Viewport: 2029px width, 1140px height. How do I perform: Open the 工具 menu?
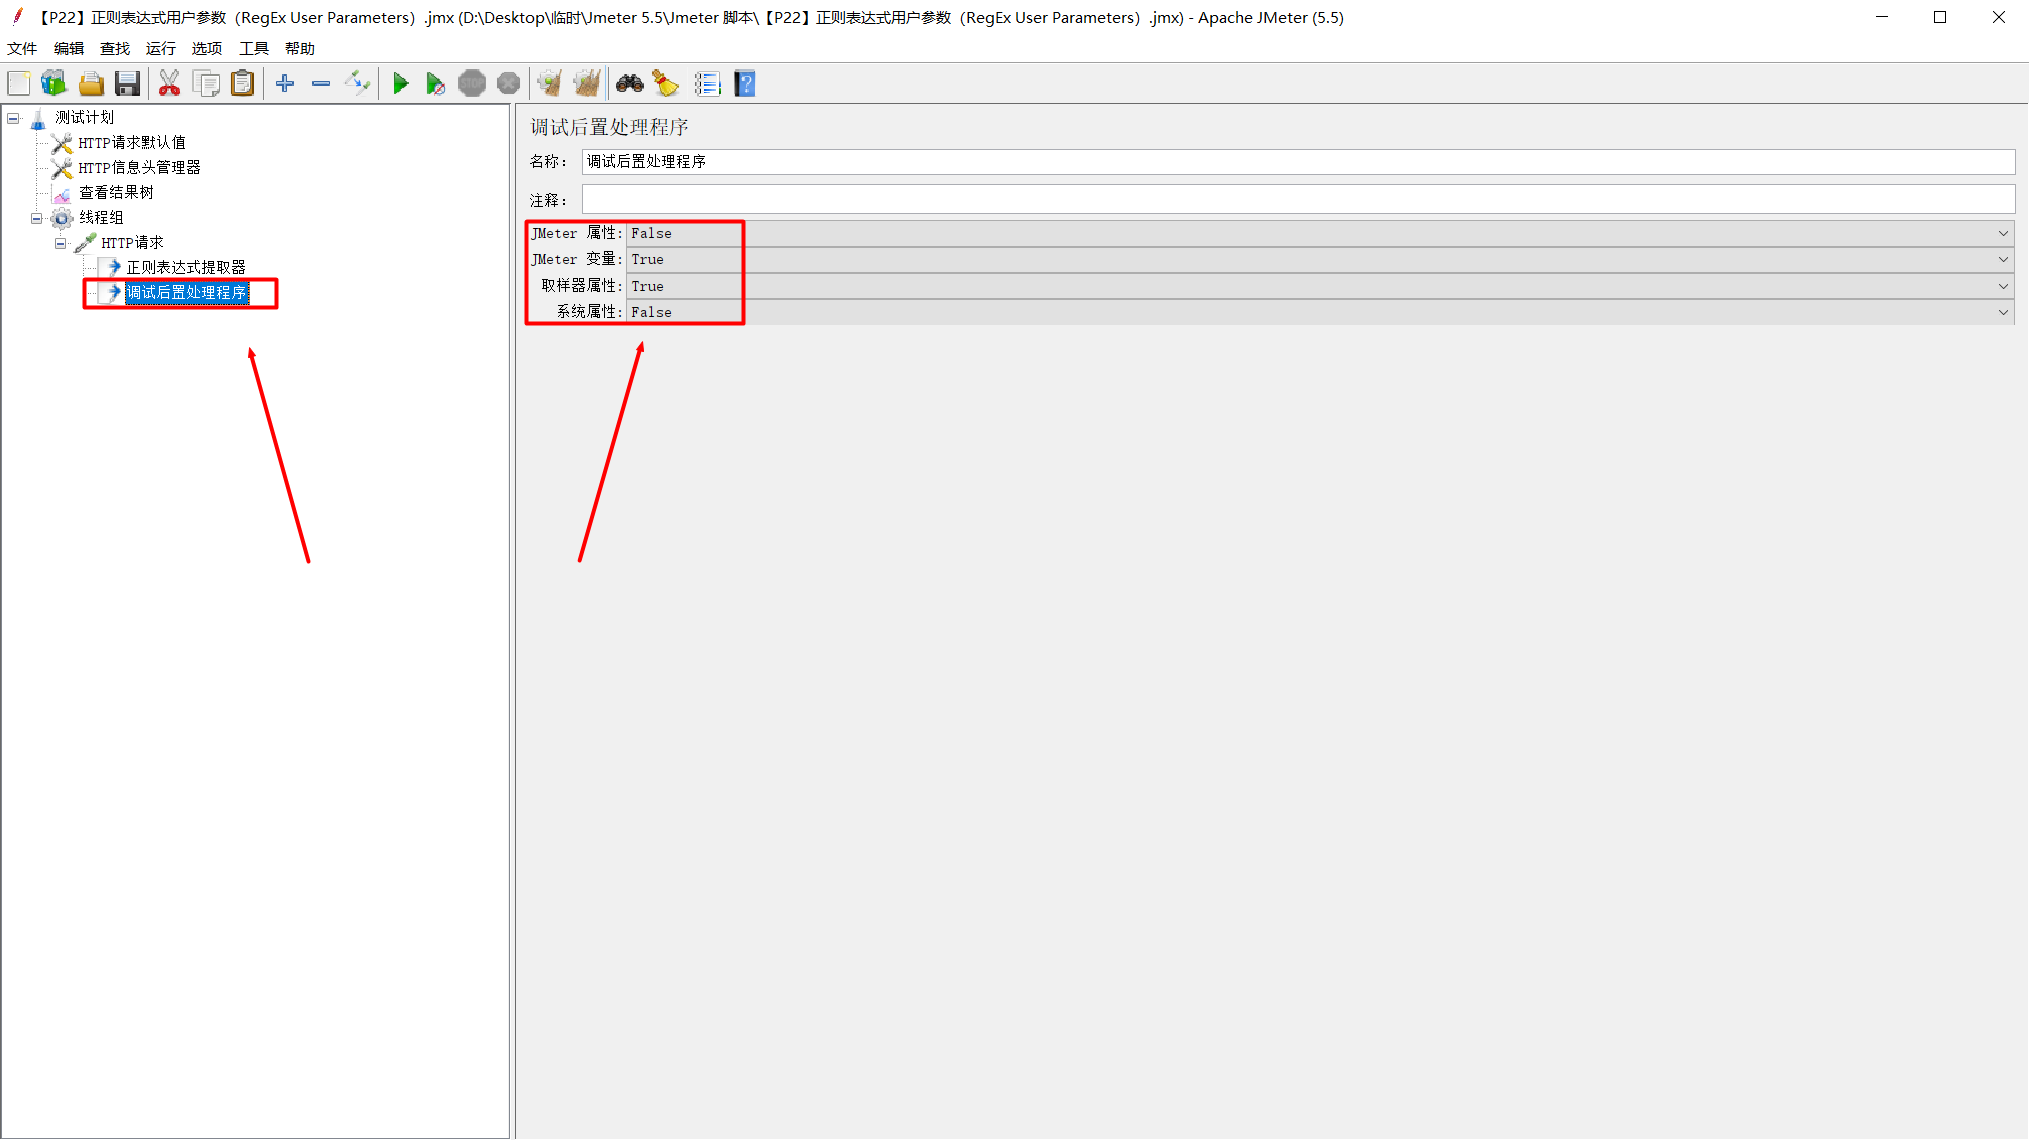(254, 49)
